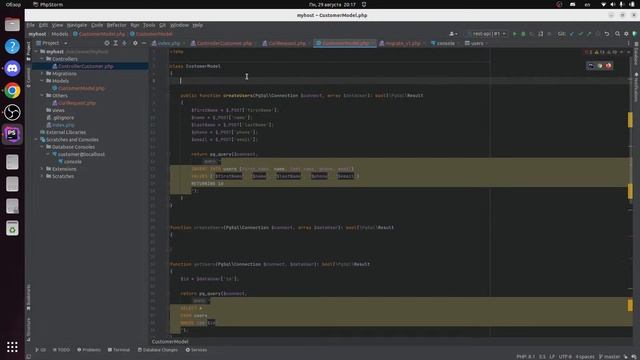Open file in Chrome from the floating browser icons

600,66
